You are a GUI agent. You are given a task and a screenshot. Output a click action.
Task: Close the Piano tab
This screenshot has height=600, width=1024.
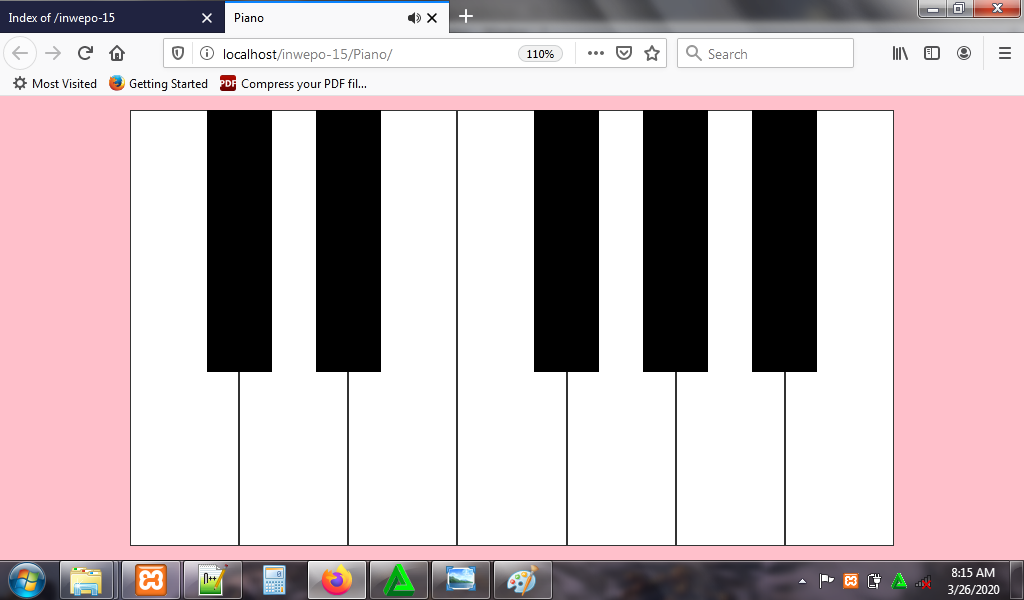(432, 18)
